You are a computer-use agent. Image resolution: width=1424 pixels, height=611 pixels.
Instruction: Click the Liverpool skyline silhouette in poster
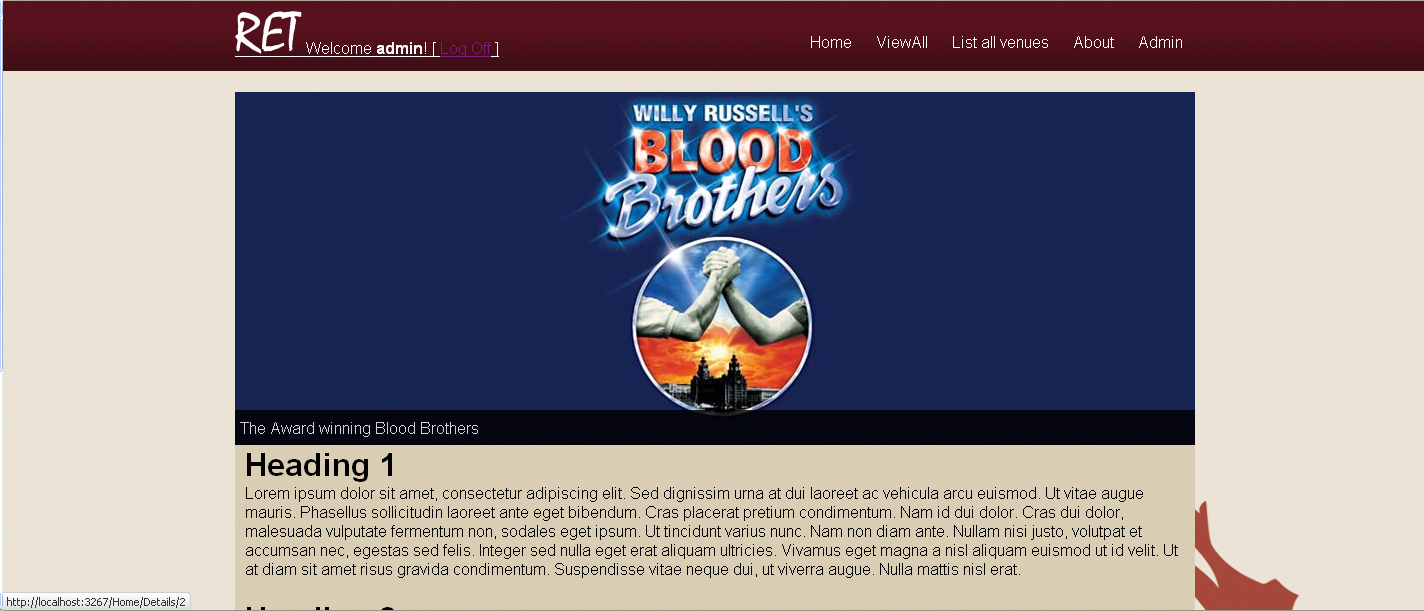coord(722,387)
